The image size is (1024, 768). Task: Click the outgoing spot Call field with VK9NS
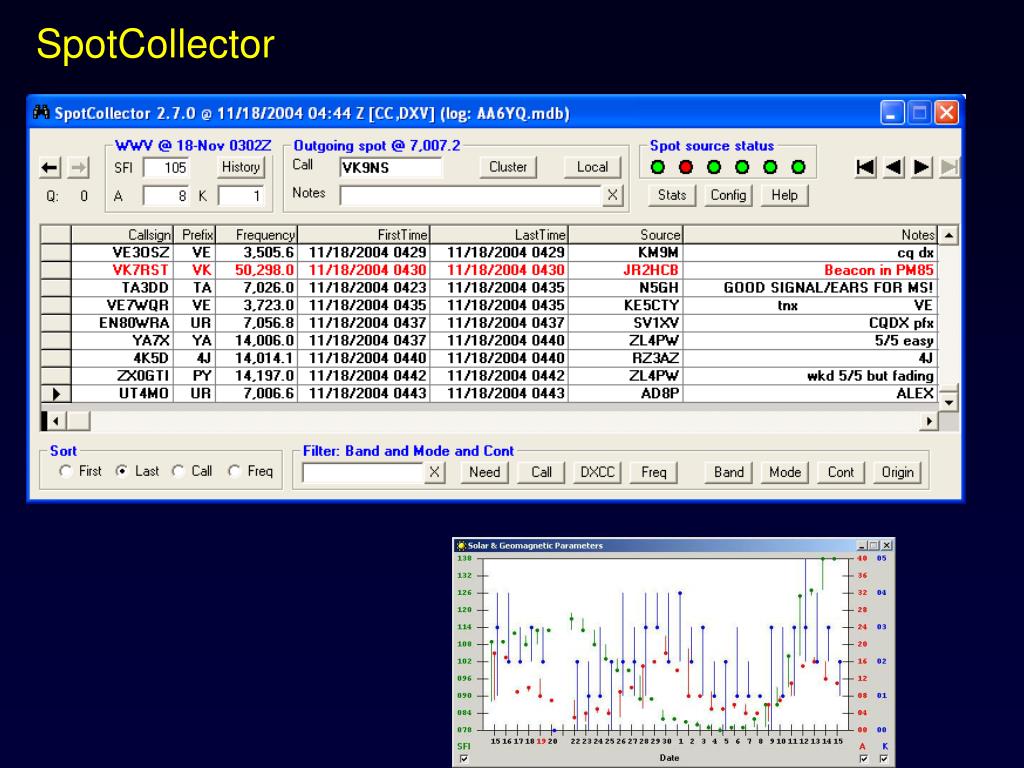pos(391,168)
